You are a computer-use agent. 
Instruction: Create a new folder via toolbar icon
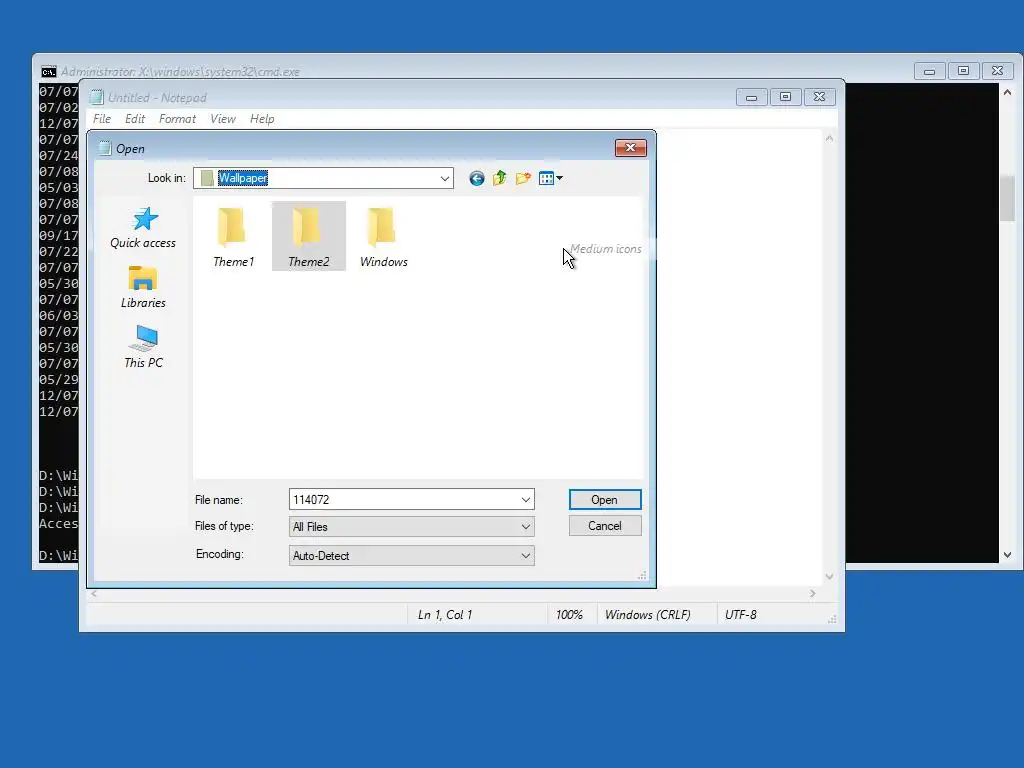(x=523, y=178)
